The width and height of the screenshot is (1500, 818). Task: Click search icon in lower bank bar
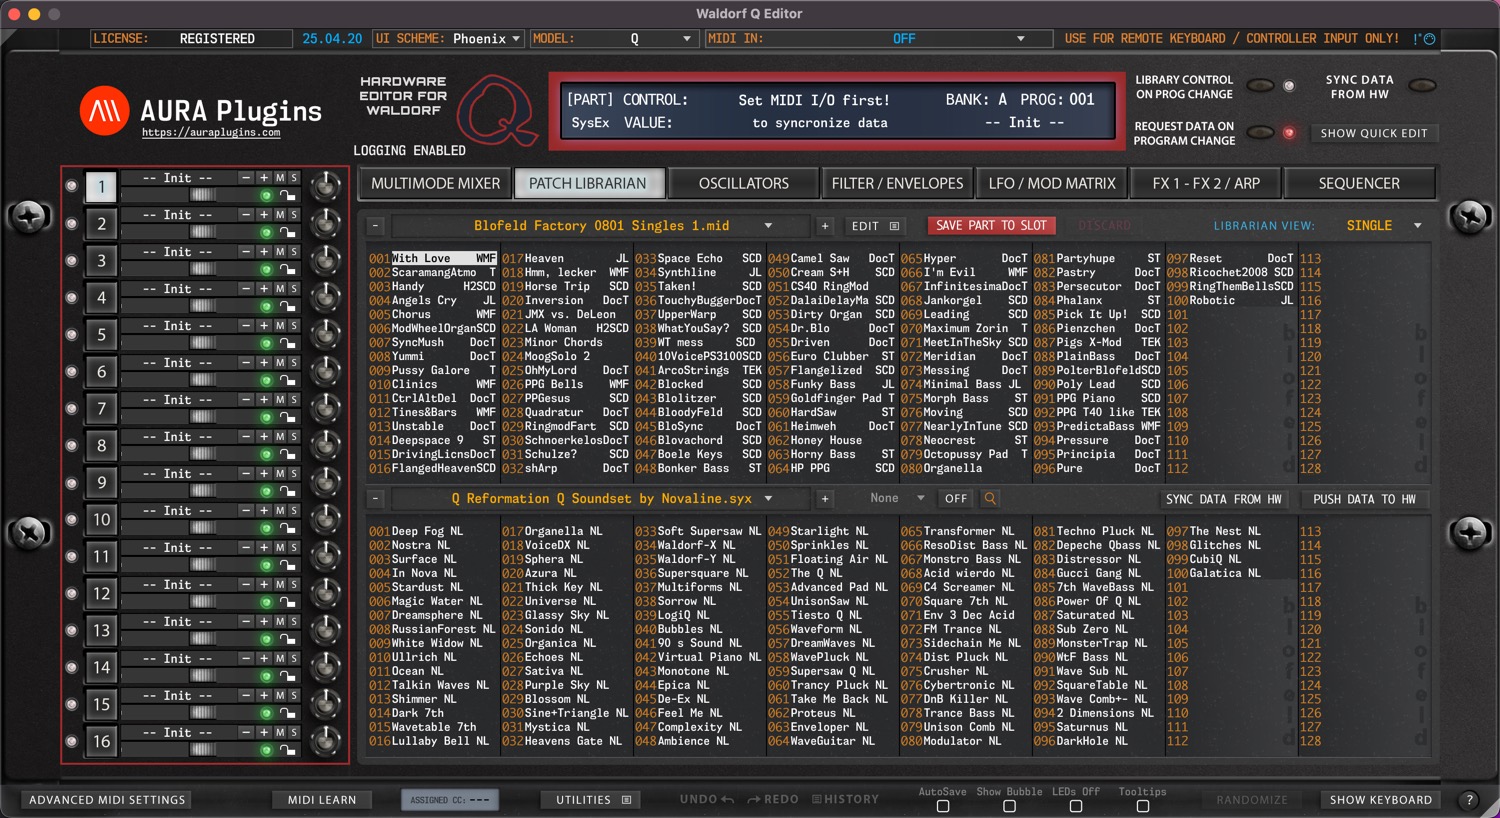pos(990,499)
